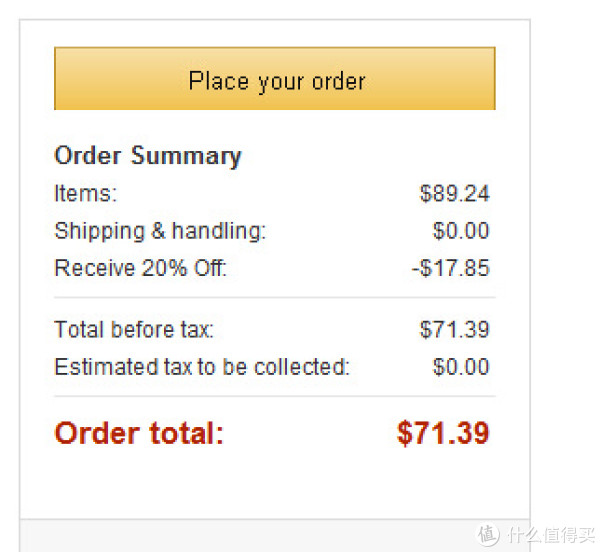Click the divider line above Order total
600x552 pixels.
(275, 396)
